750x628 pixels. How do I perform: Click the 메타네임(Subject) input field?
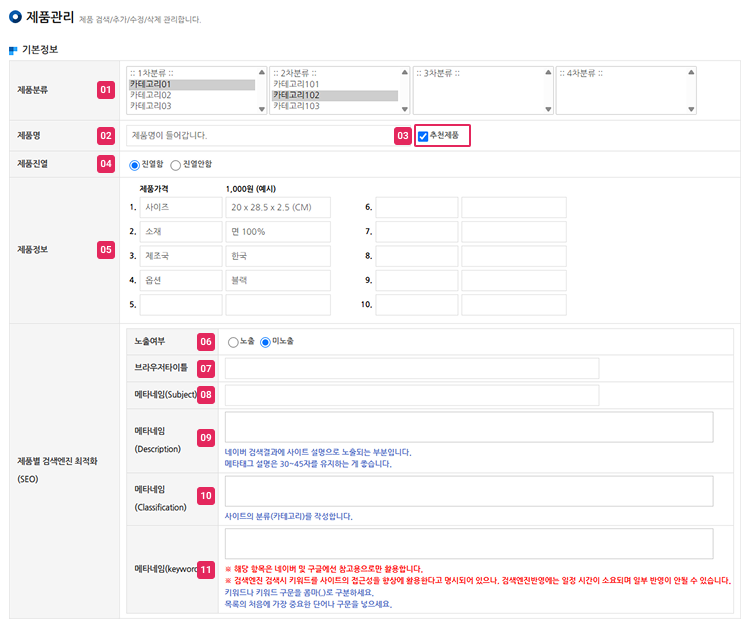click(x=412, y=395)
